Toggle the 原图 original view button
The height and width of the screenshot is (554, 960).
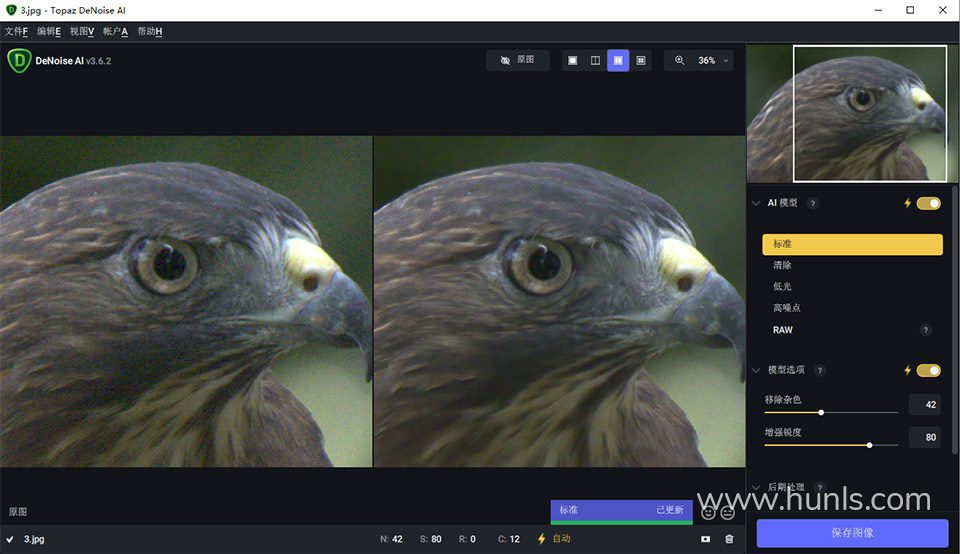point(518,61)
